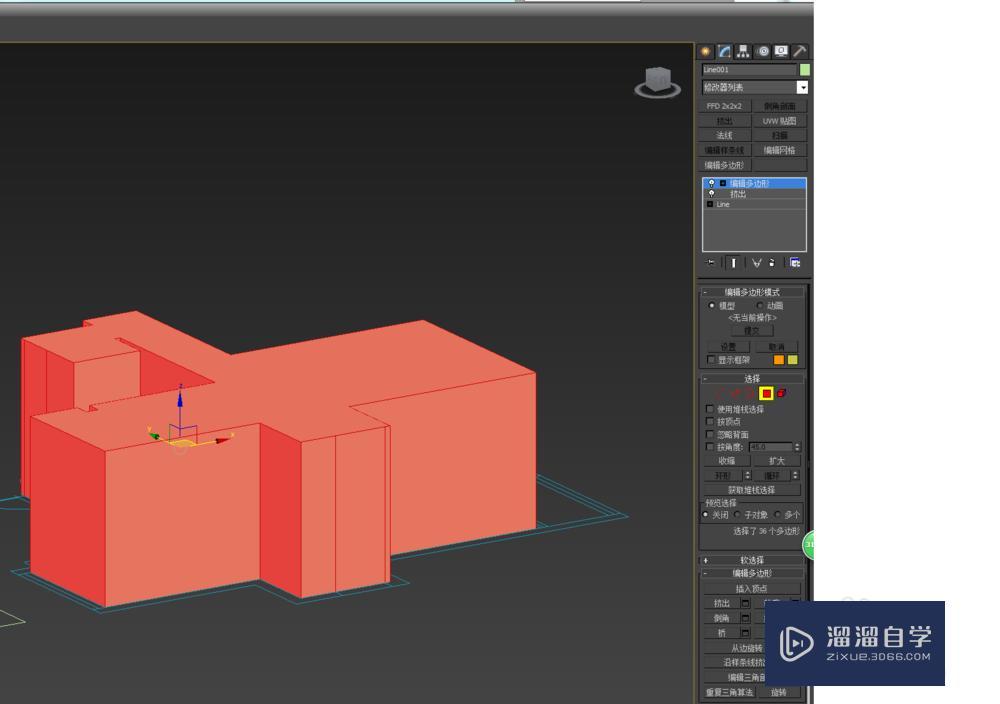
Task: Click the 设置 button
Action: coord(728,346)
